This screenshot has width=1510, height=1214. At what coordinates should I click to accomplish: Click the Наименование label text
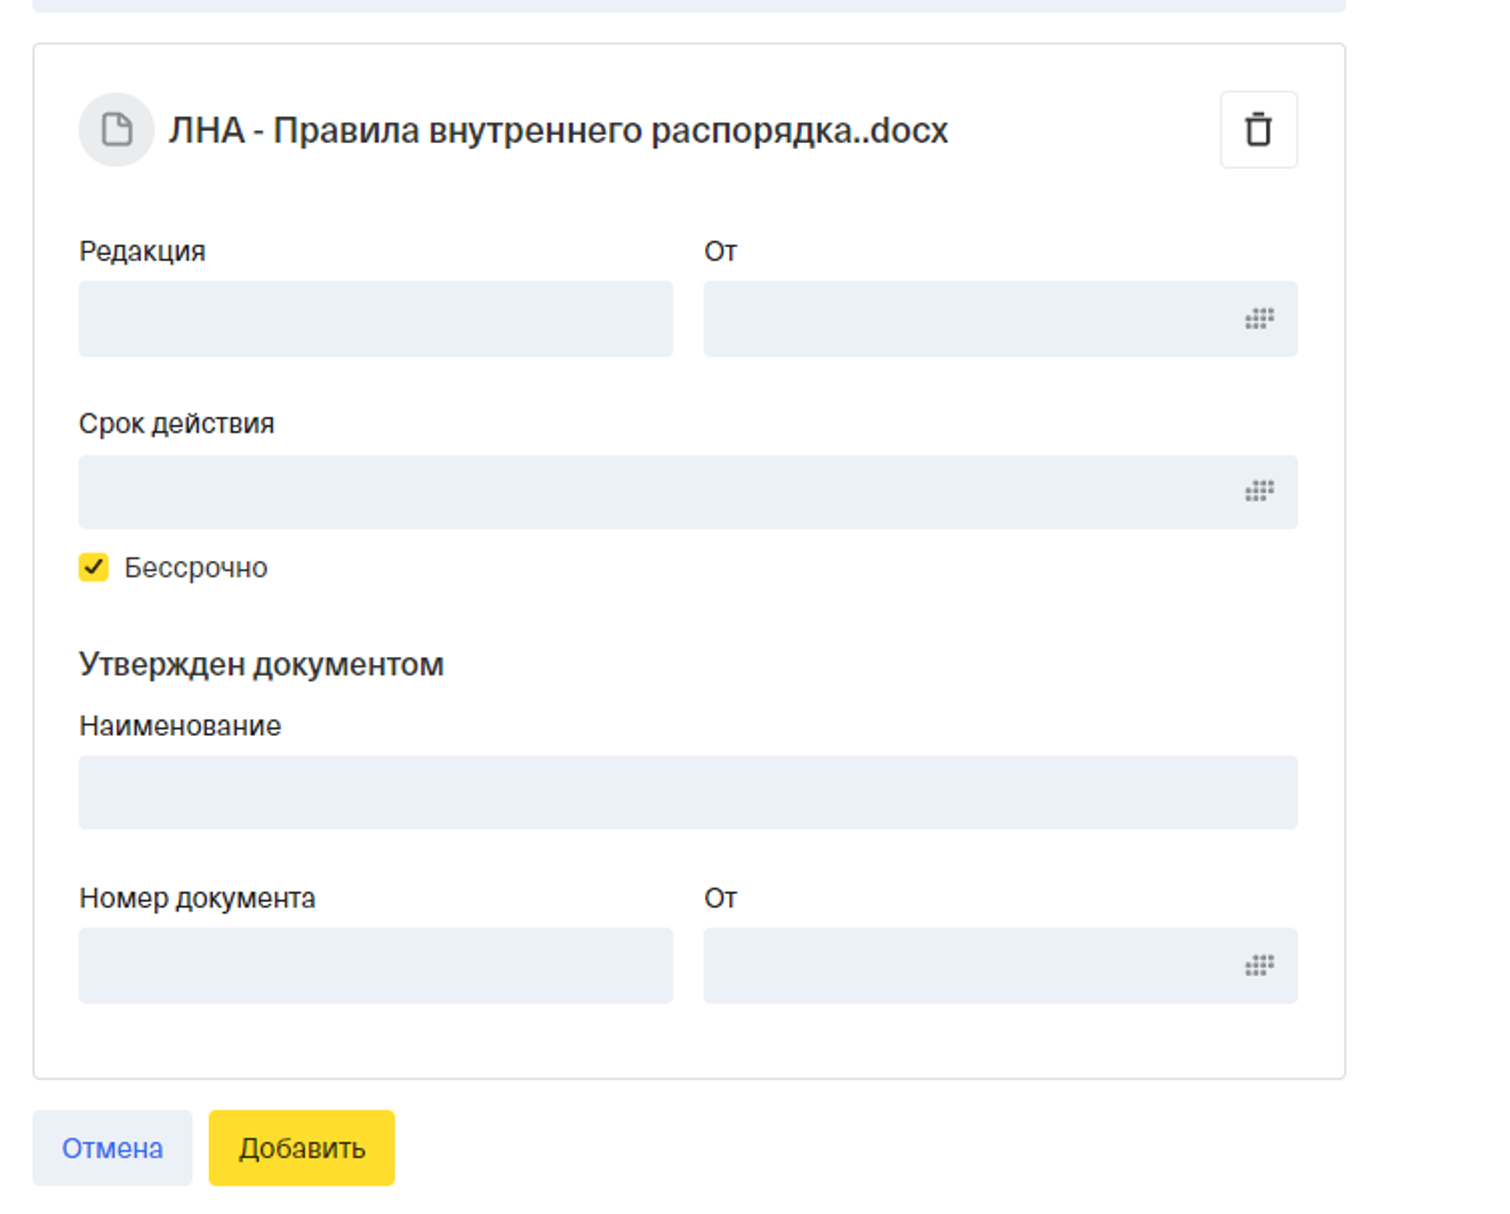(x=180, y=726)
